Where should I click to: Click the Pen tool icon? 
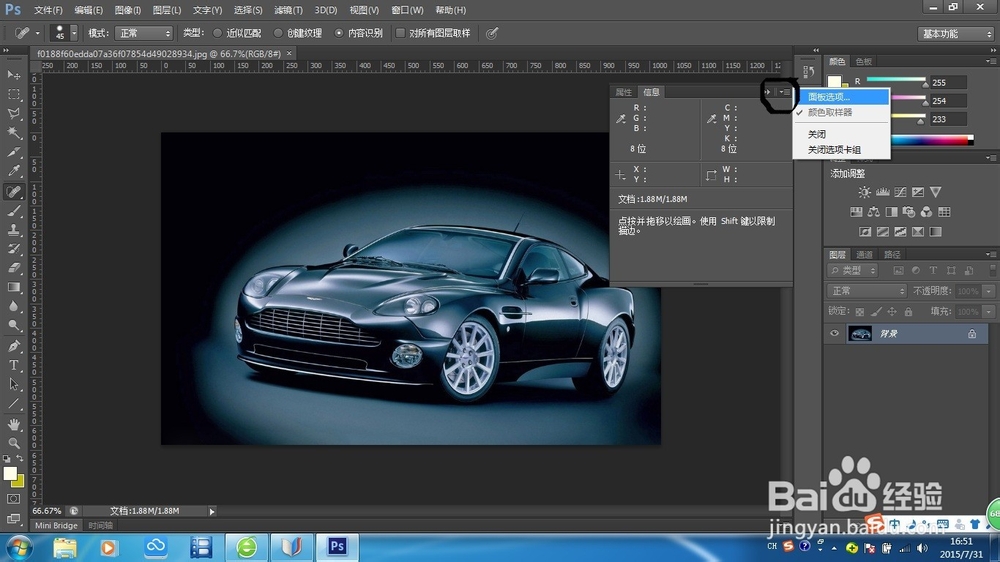14,346
